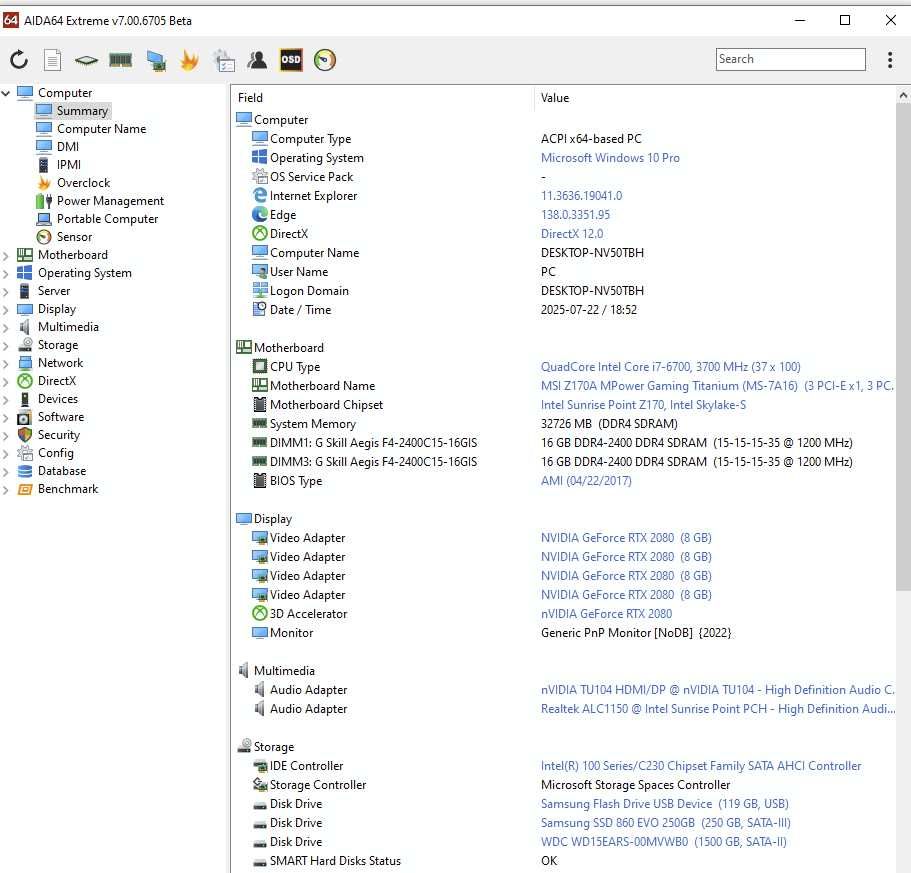This screenshot has height=873, width=911.
Task: Select the DIMM3 G Skill Aegis row
Action: tap(563, 462)
